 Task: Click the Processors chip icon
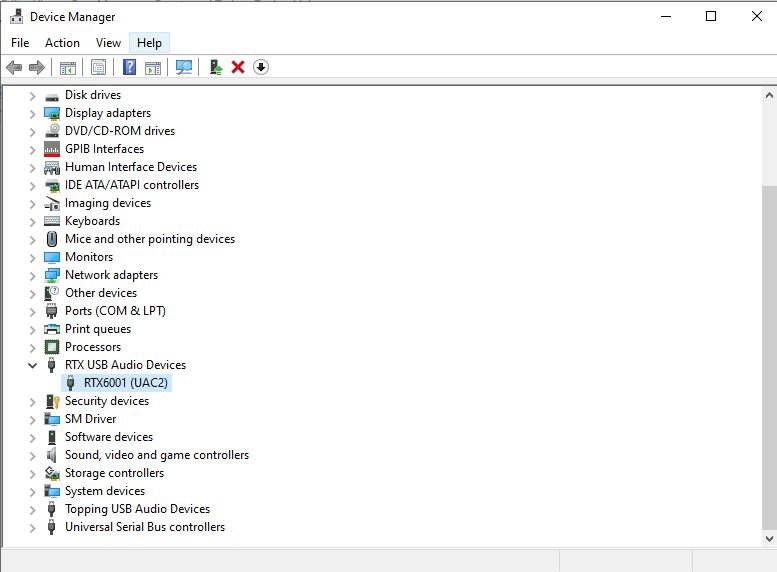click(52, 347)
